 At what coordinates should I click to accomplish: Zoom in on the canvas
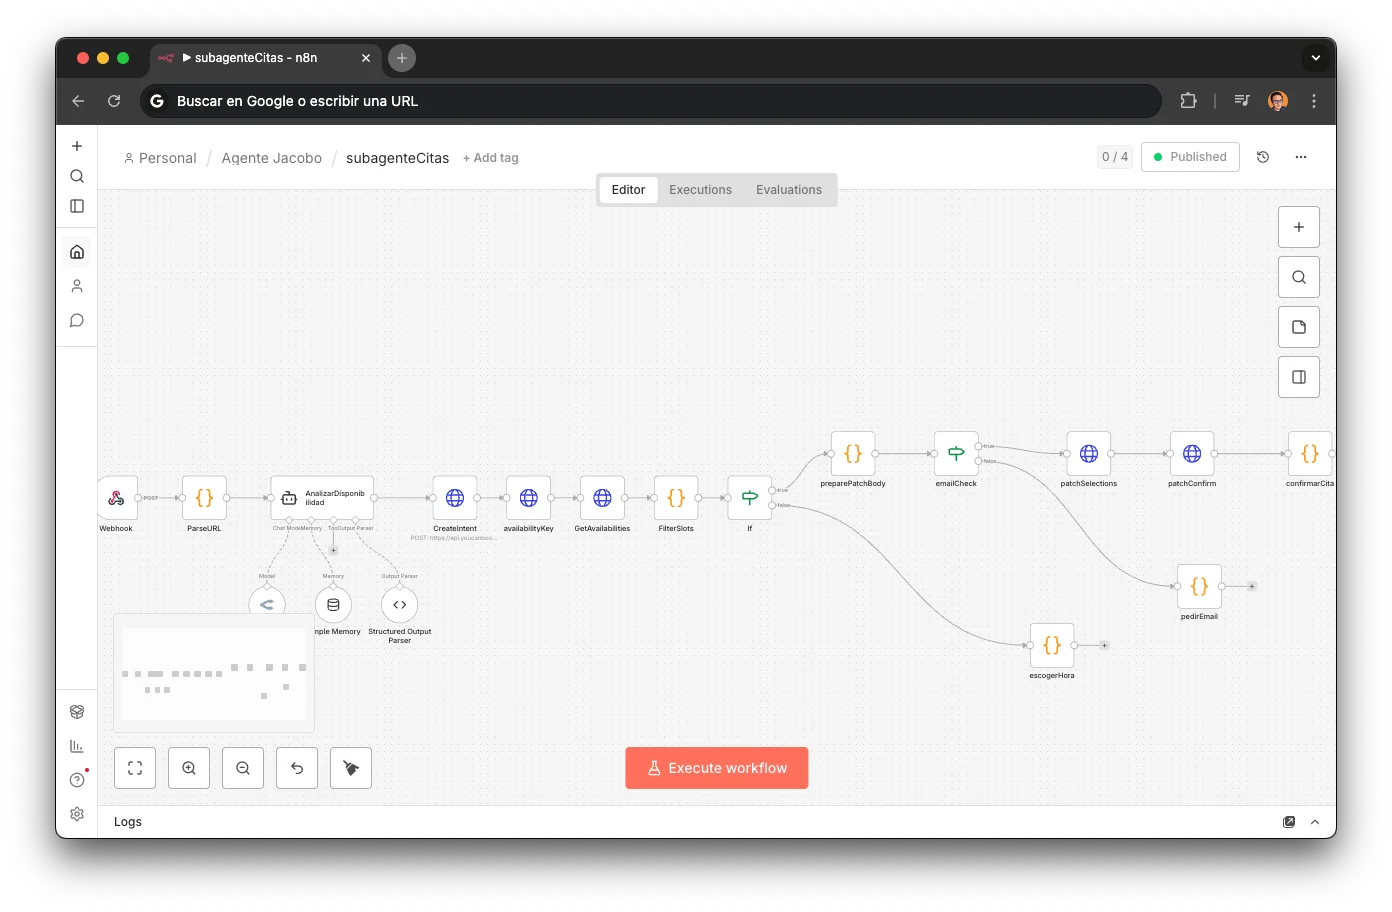tap(189, 767)
